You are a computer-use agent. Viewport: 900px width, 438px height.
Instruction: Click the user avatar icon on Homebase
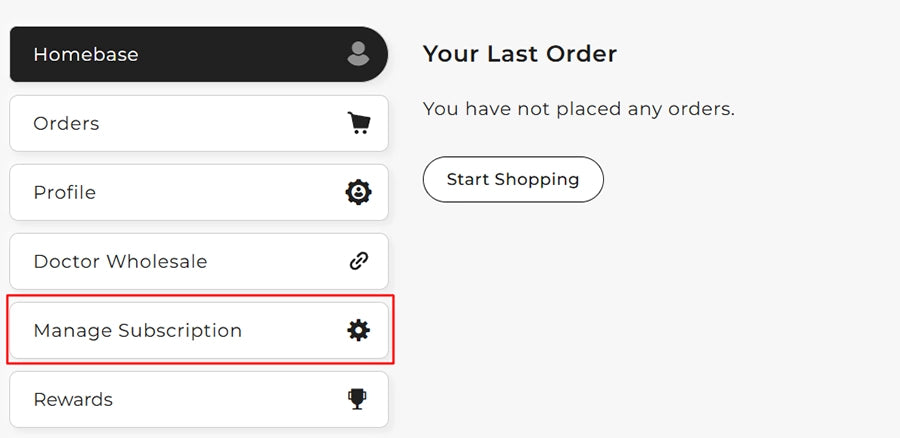(358, 54)
